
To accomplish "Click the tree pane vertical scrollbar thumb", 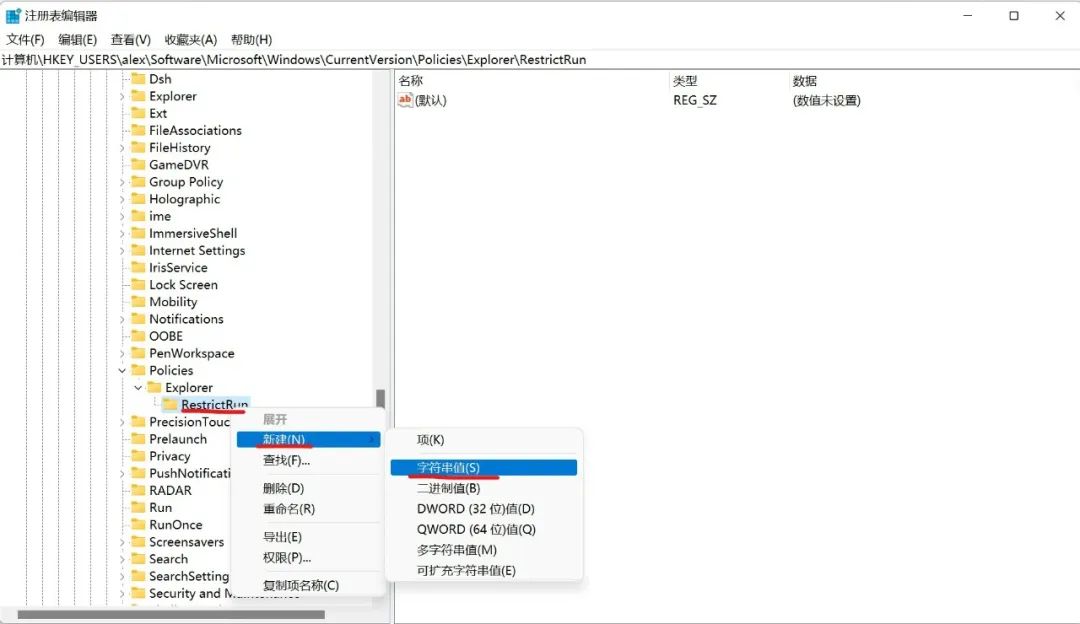I will coord(380,399).
